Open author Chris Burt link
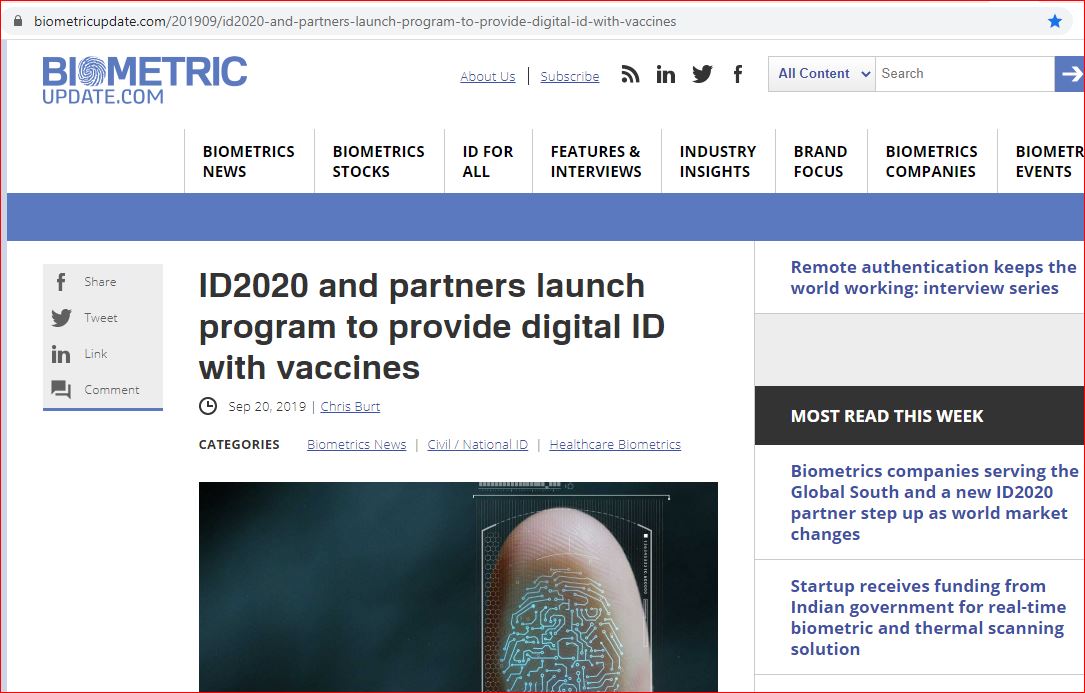1085x693 pixels. point(350,406)
